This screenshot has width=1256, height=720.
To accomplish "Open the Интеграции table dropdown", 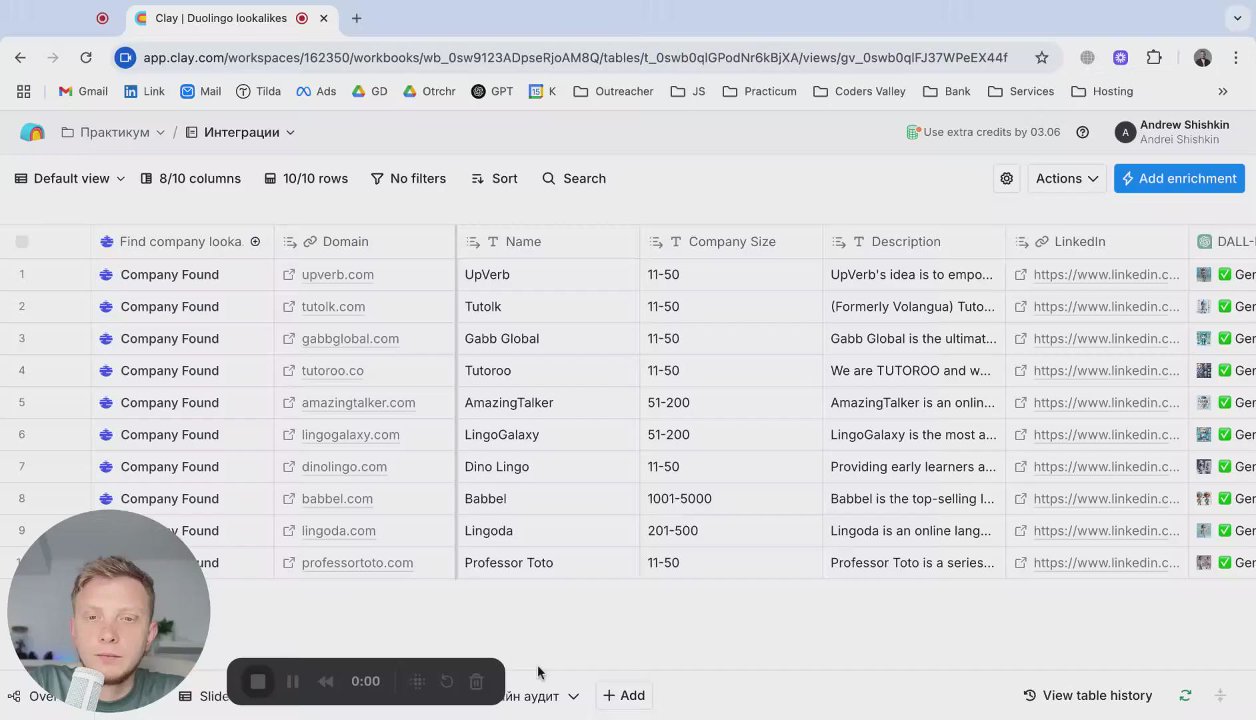I will click(240, 132).
